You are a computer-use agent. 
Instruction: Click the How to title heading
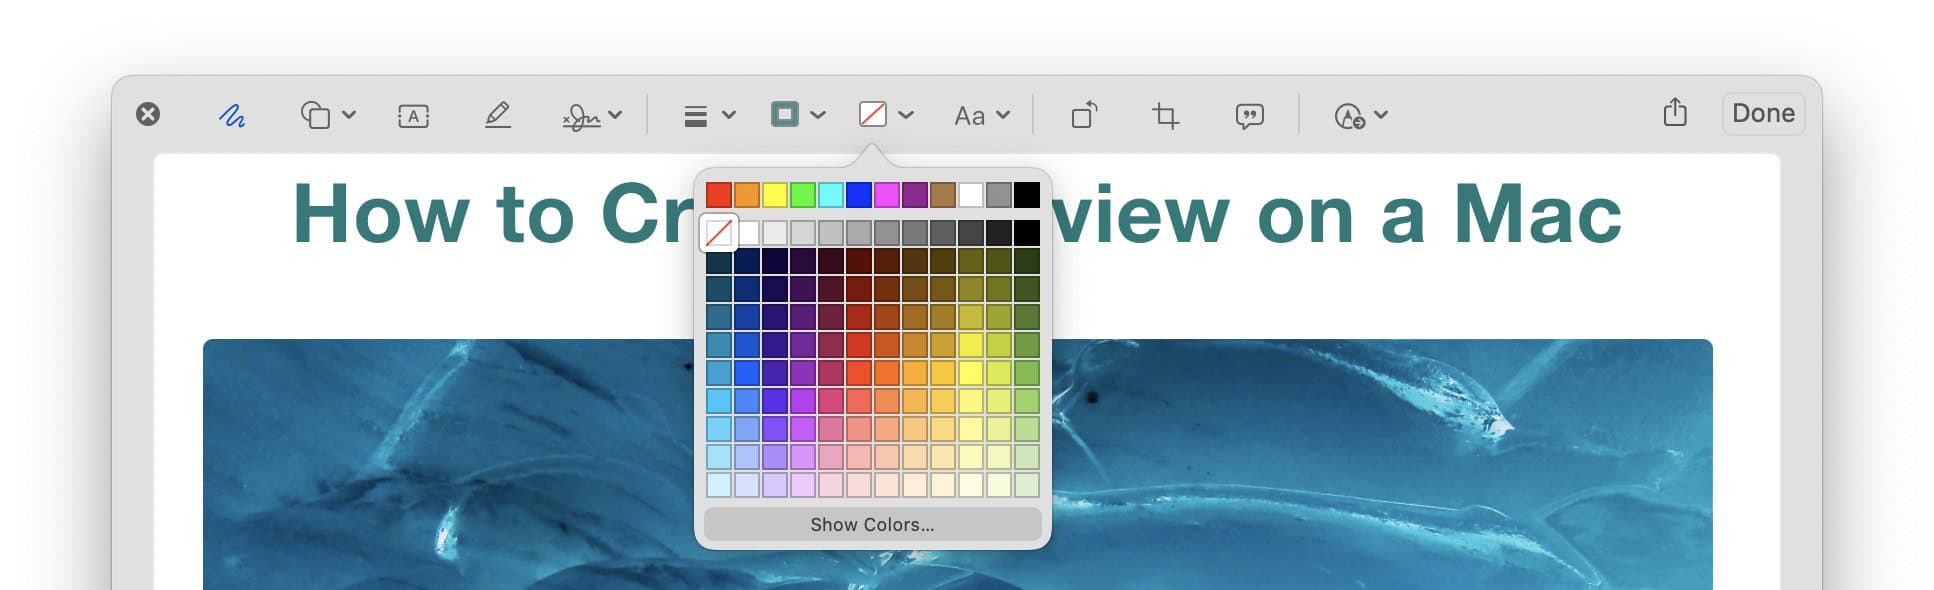point(957,214)
